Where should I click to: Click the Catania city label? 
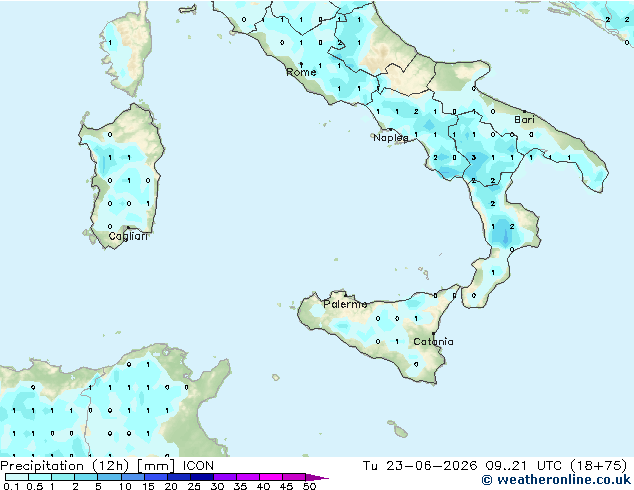(433, 342)
